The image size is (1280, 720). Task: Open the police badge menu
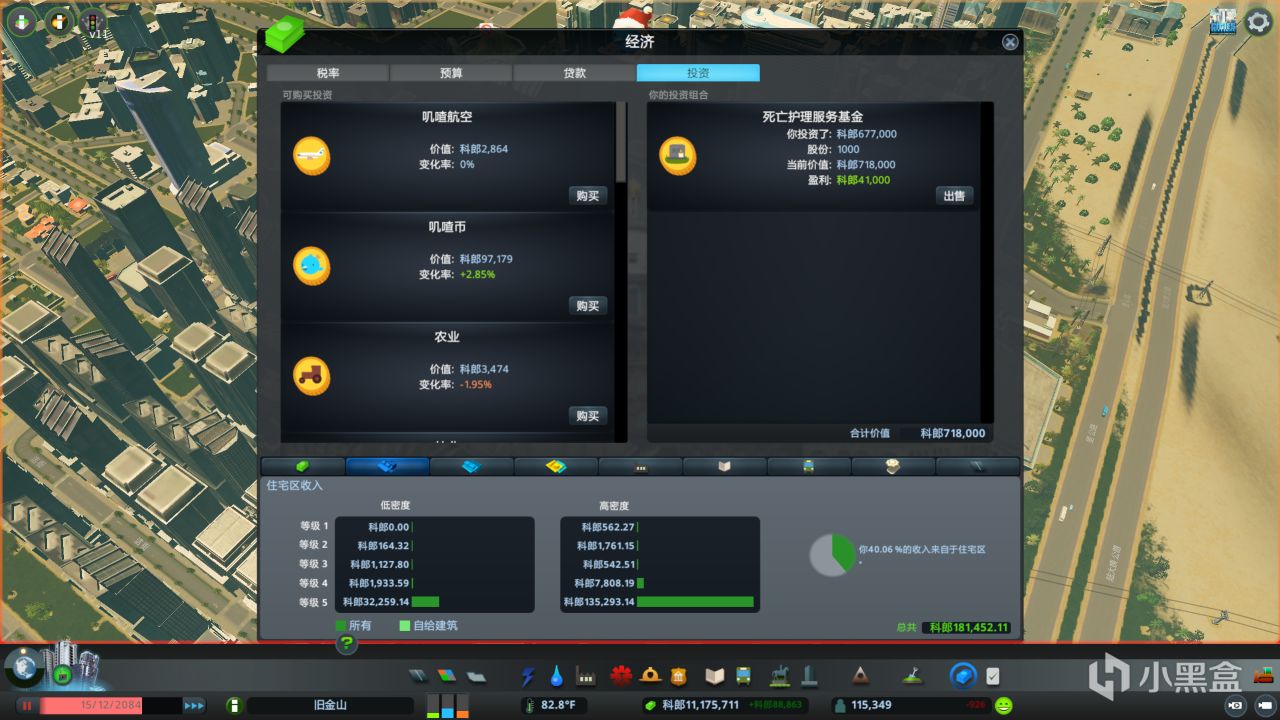tap(679, 677)
